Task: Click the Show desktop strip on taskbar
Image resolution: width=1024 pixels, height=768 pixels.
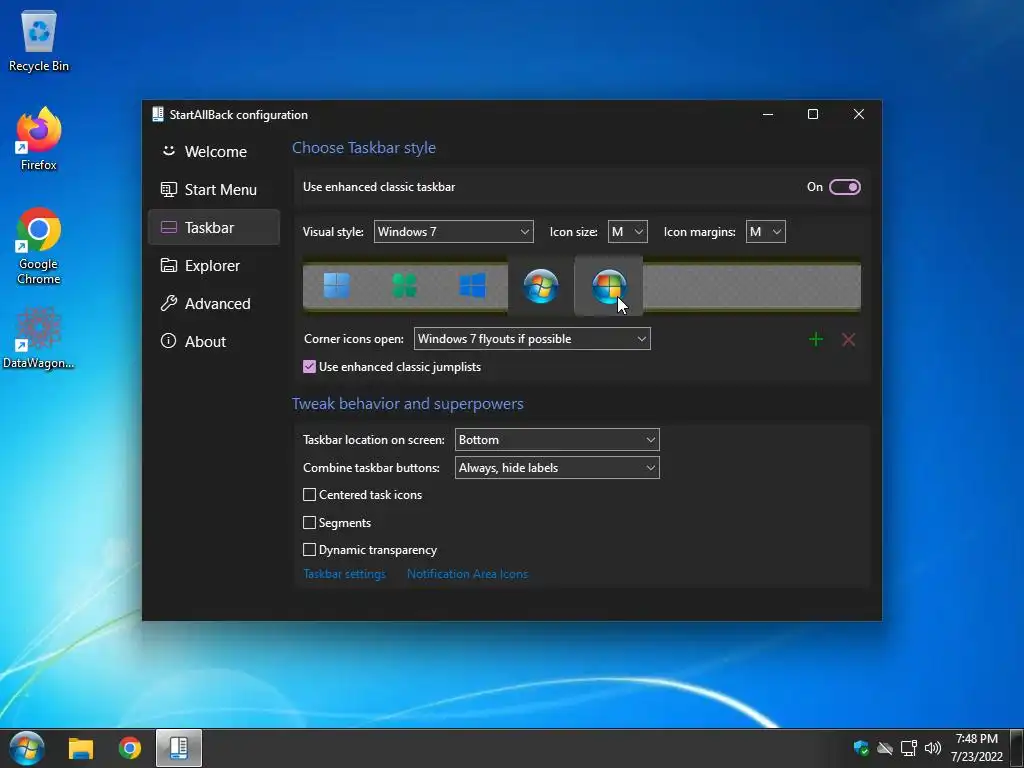Action: pos(1017,748)
